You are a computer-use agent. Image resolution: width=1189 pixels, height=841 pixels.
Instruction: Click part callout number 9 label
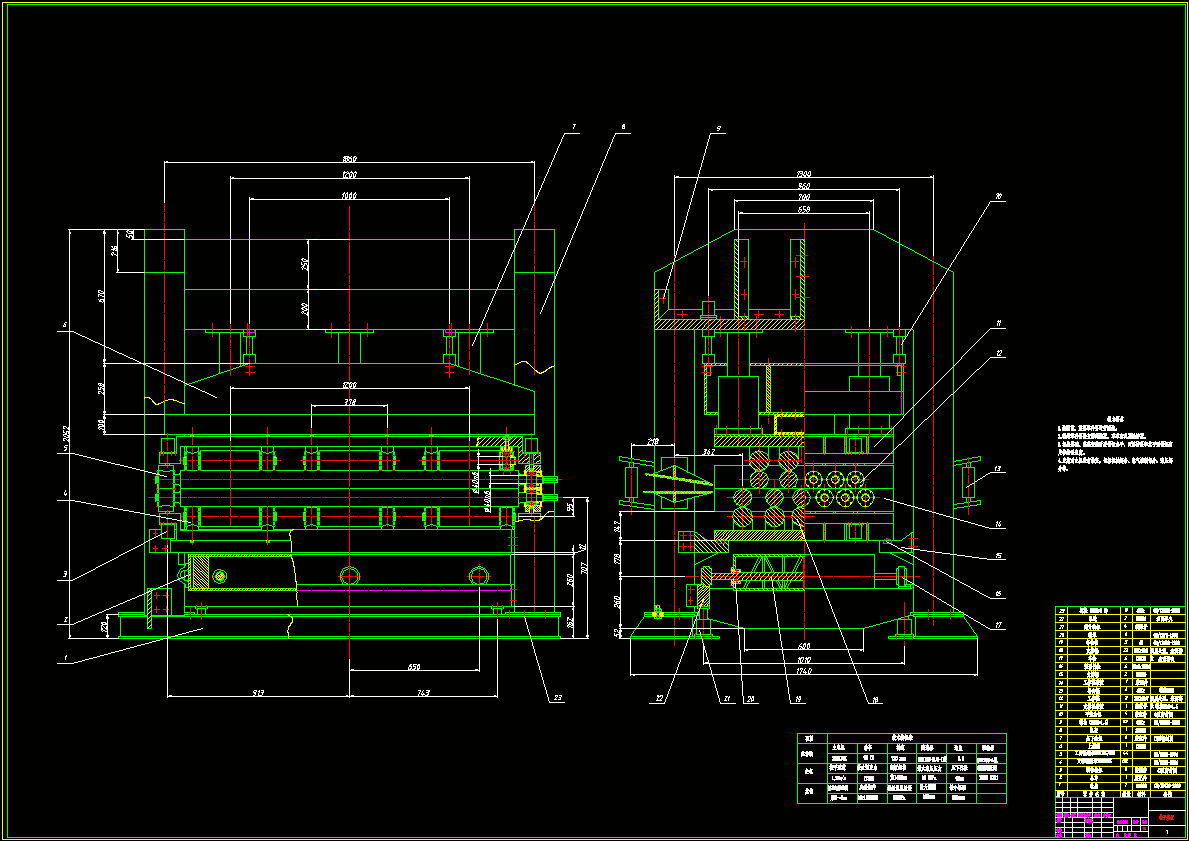717,127
